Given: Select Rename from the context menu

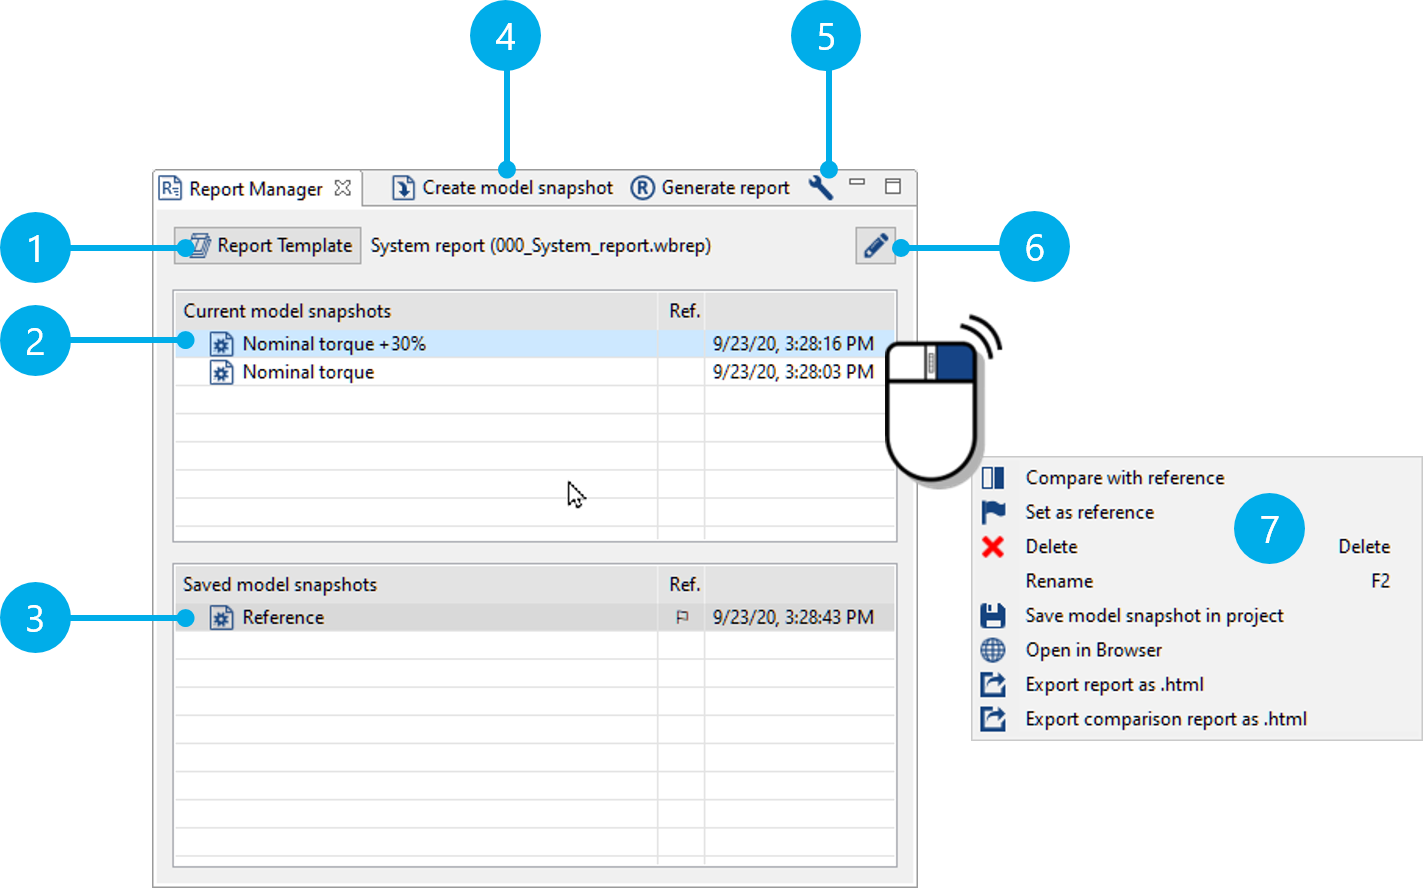Looking at the screenshot, I should pyautogui.click(x=1059, y=581).
